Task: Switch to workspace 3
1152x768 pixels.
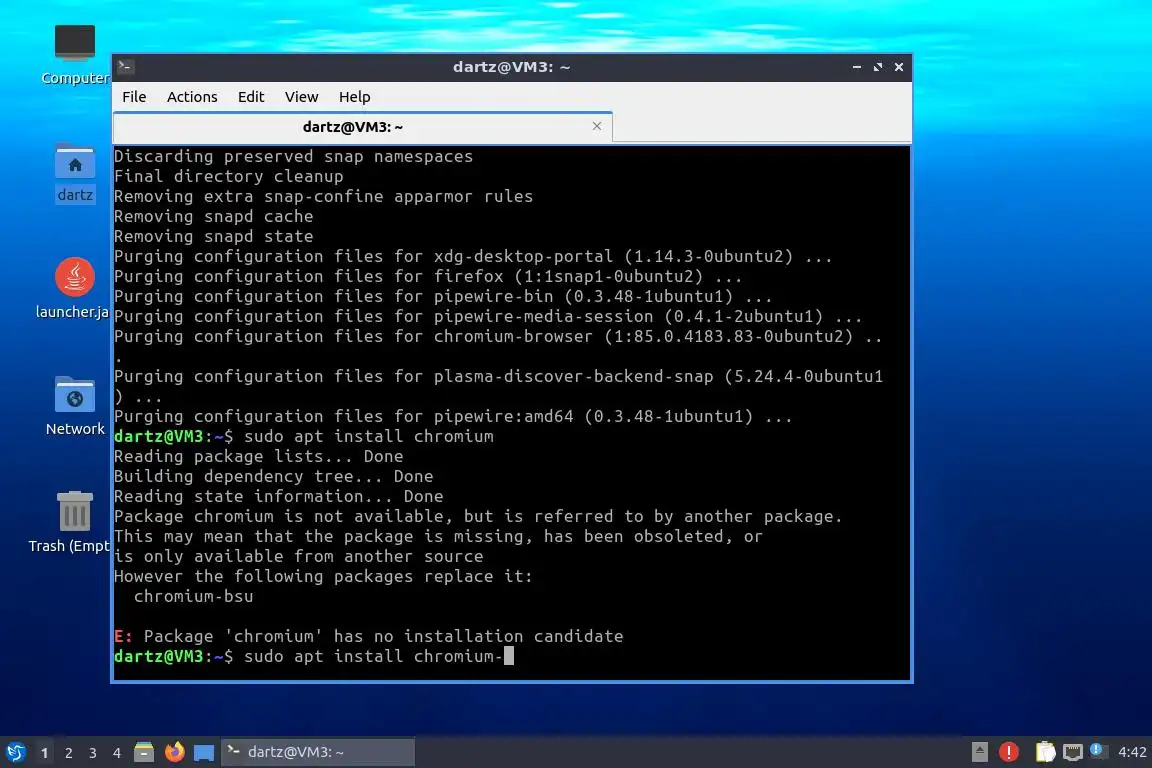Action: pyautogui.click(x=93, y=753)
